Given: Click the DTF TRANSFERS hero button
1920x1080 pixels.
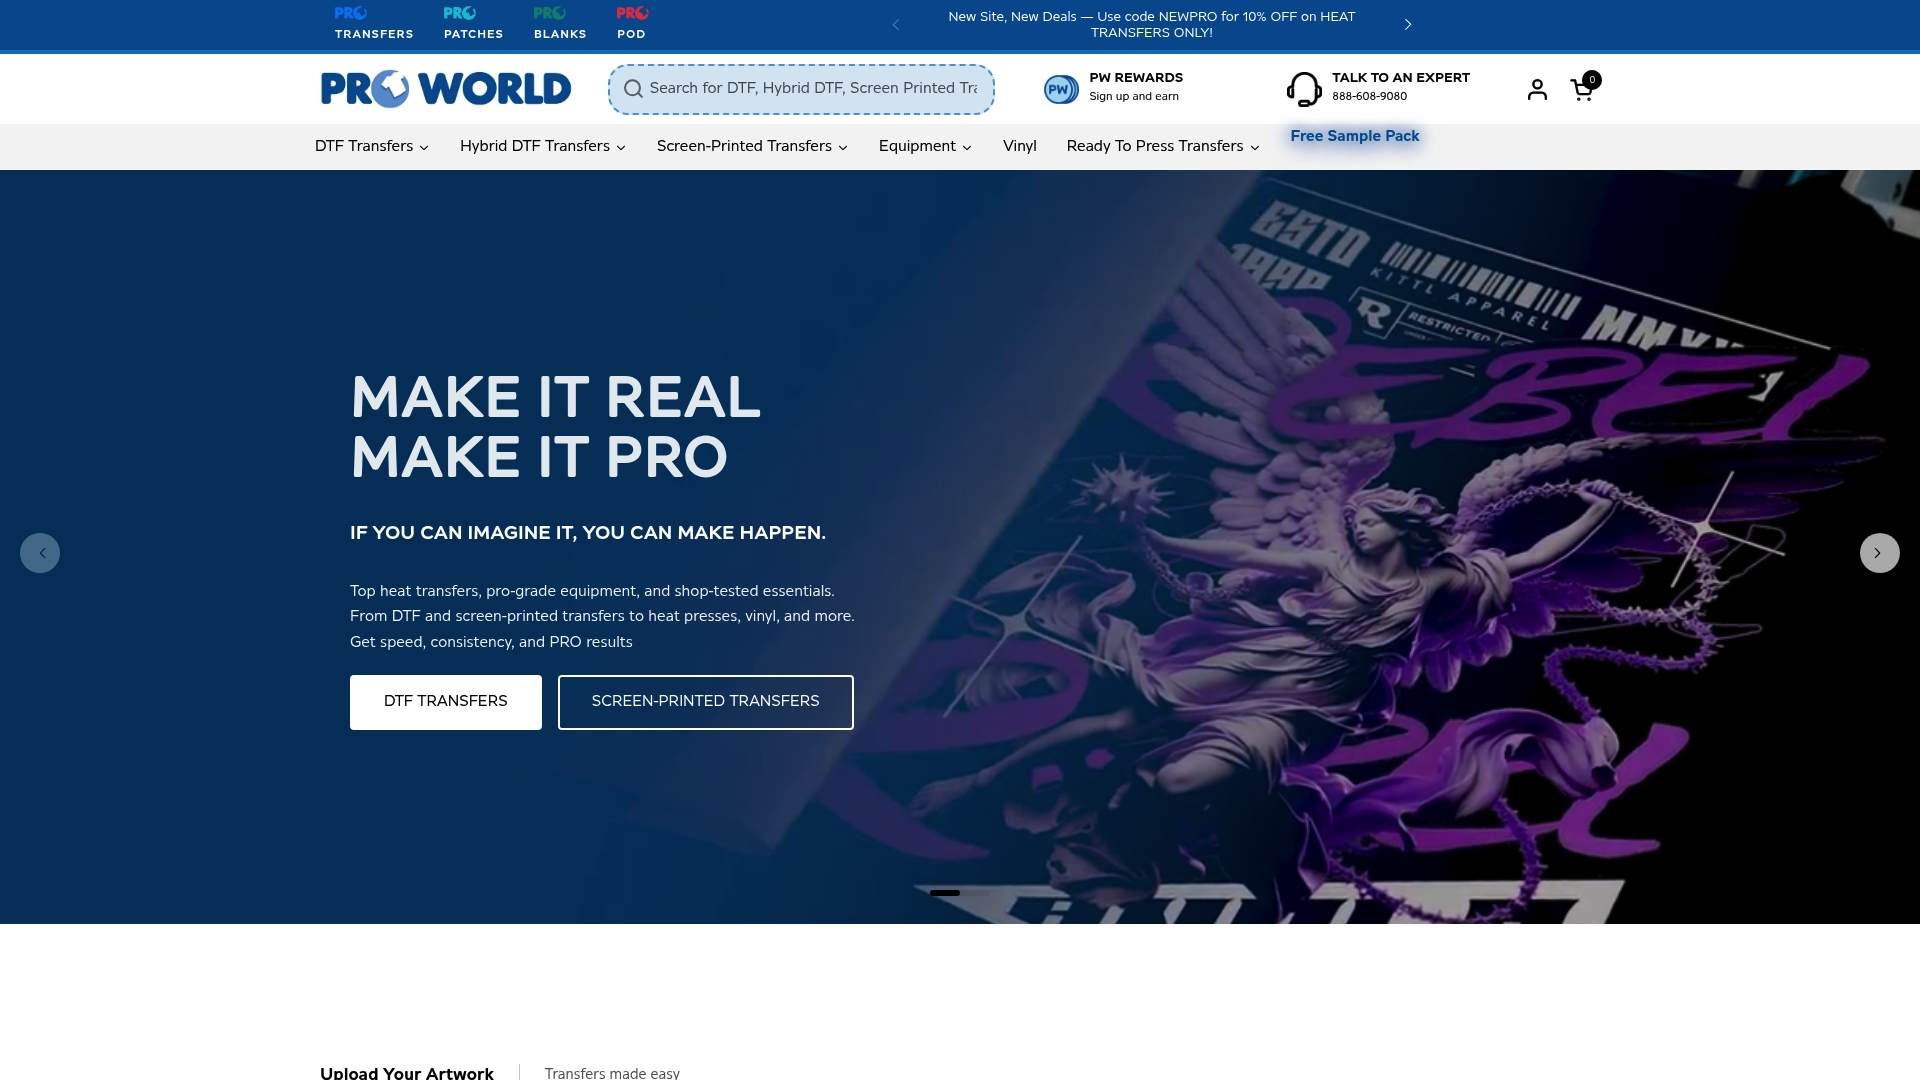Looking at the screenshot, I should coord(446,702).
